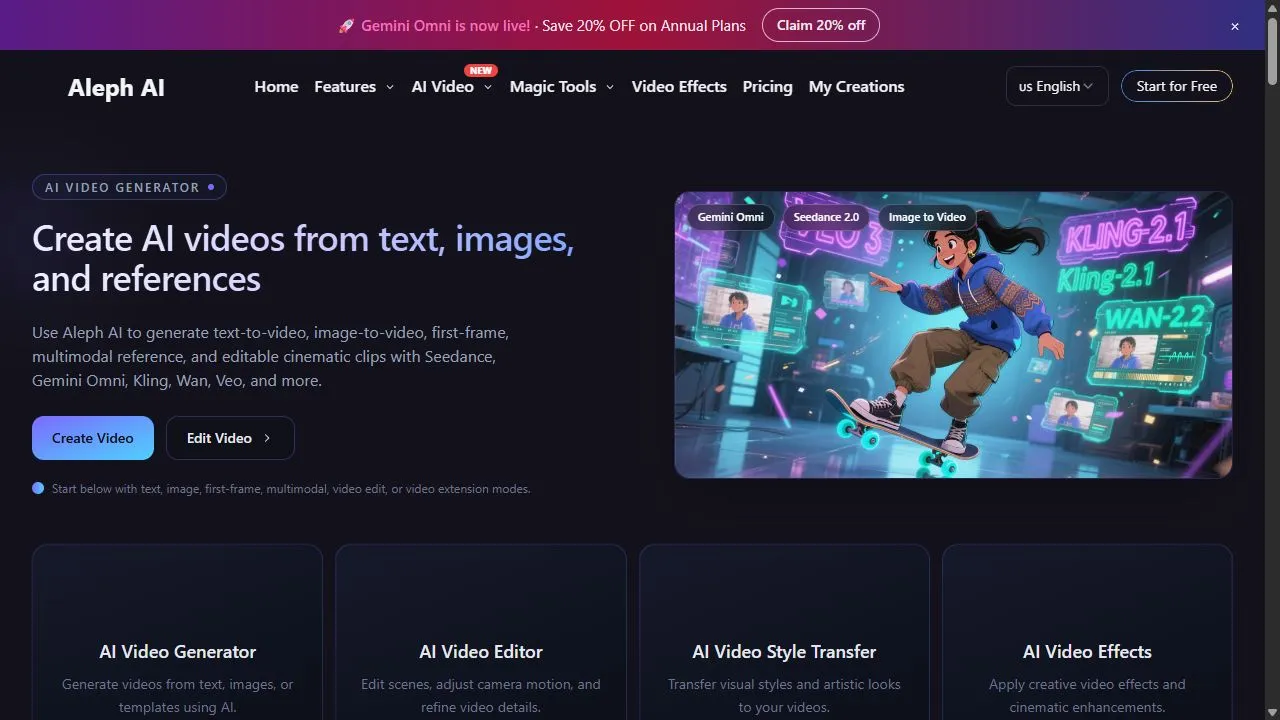Click Start for Free button
1280x720 pixels.
pos(1177,86)
